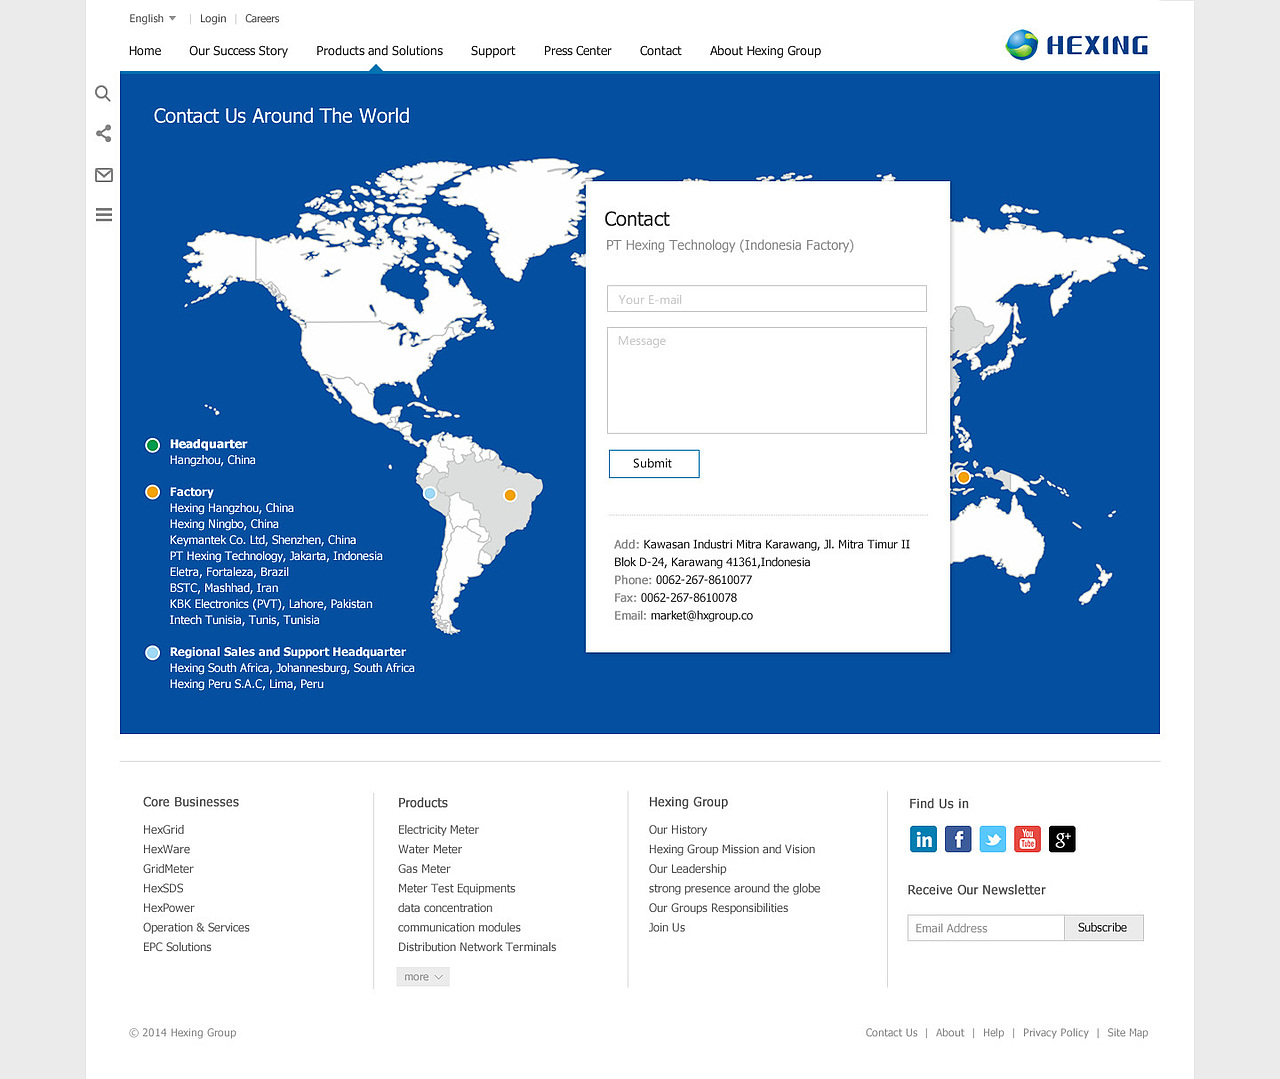
Task: Submit the contact form
Action: 653,463
